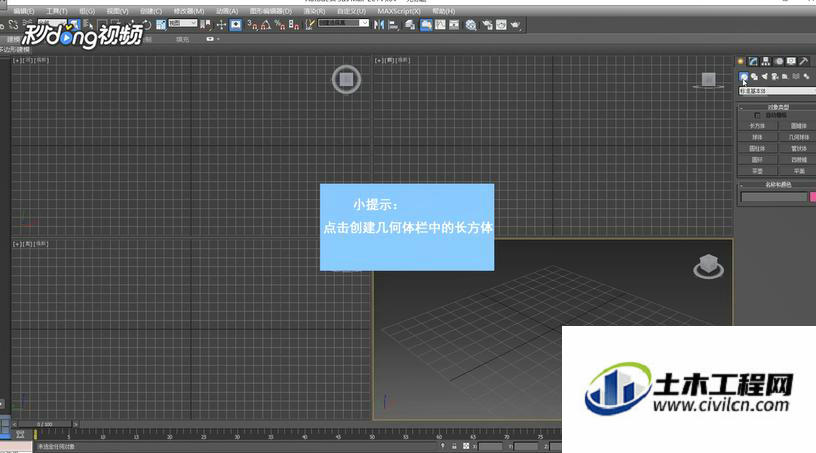Open the 动画(A) menu
The height and width of the screenshot is (453, 816).
click(227, 11)
